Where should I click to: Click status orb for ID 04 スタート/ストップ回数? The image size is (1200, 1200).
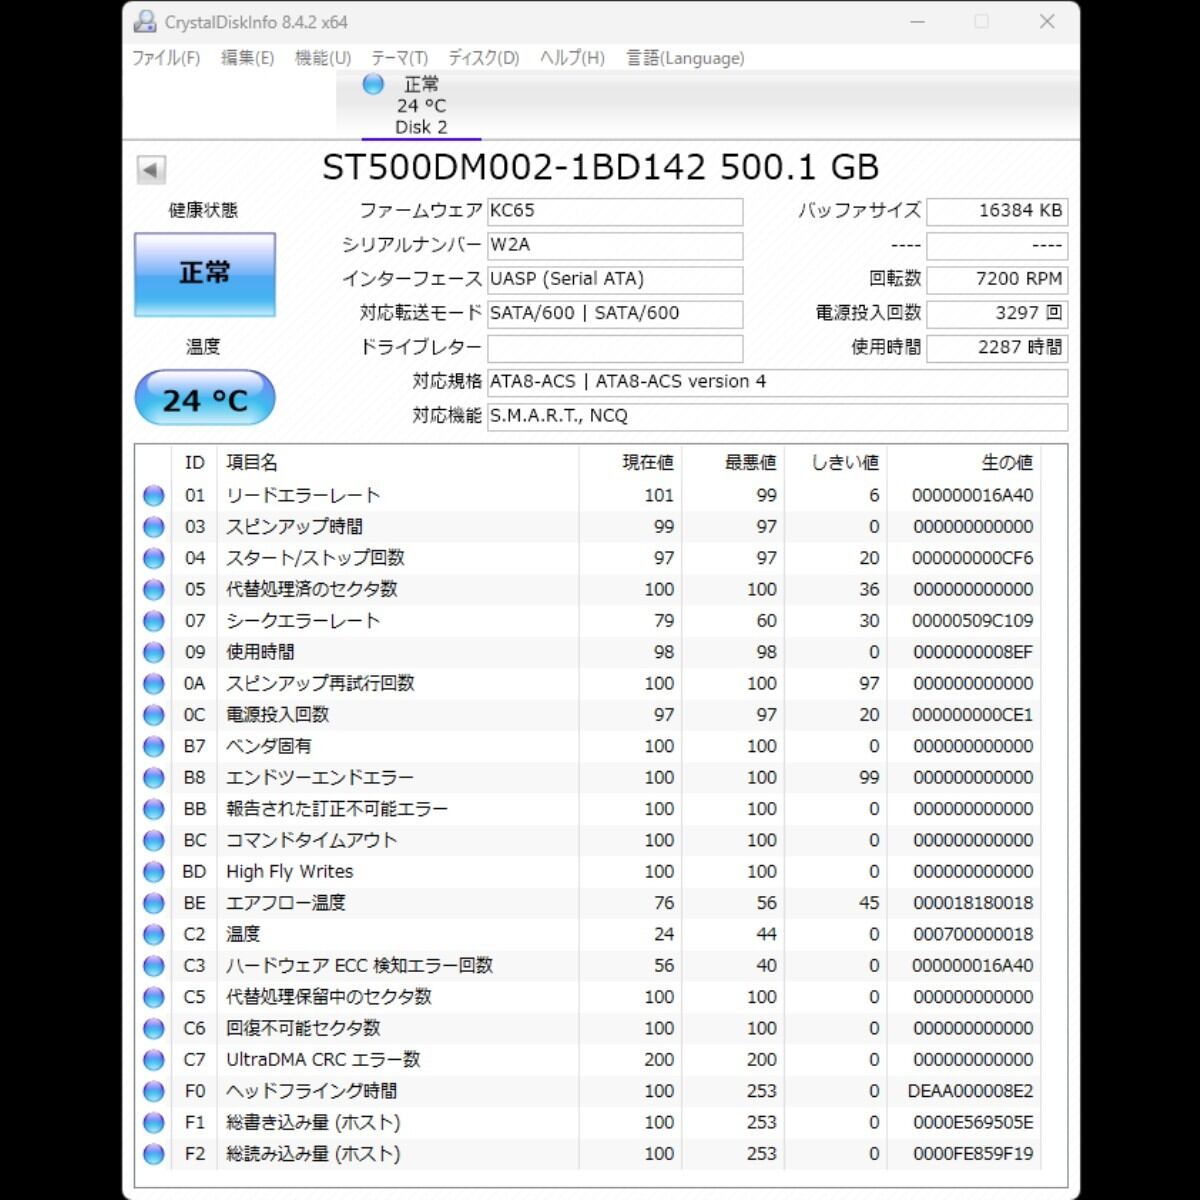(153, 558)
